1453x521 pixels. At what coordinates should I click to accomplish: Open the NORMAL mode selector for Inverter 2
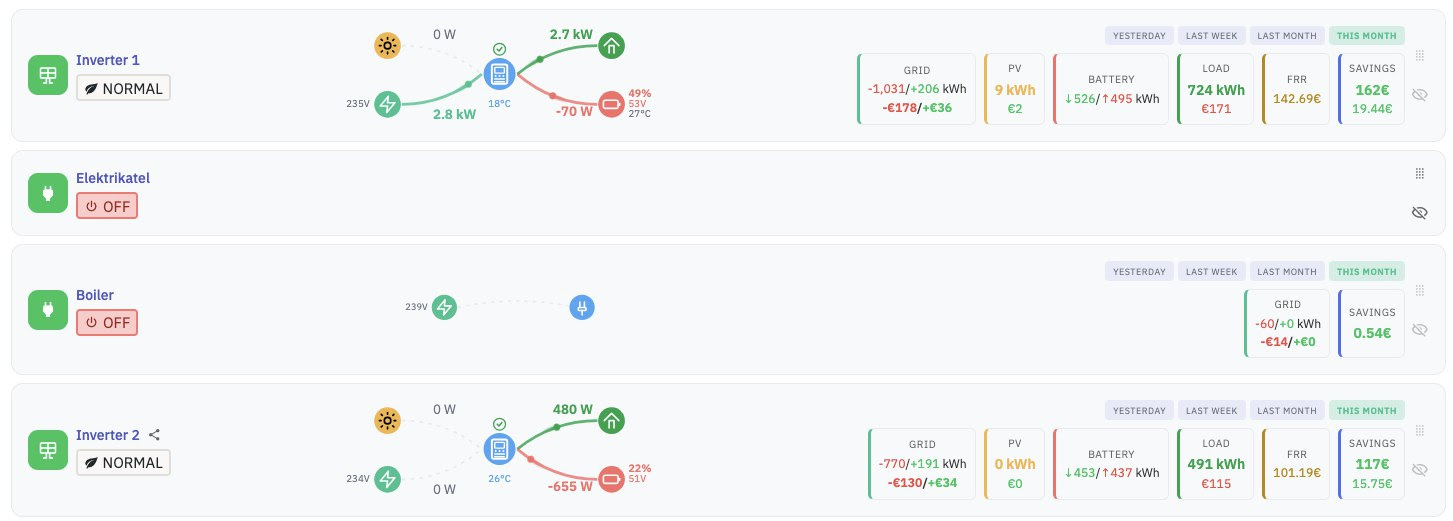pos(124,463)
